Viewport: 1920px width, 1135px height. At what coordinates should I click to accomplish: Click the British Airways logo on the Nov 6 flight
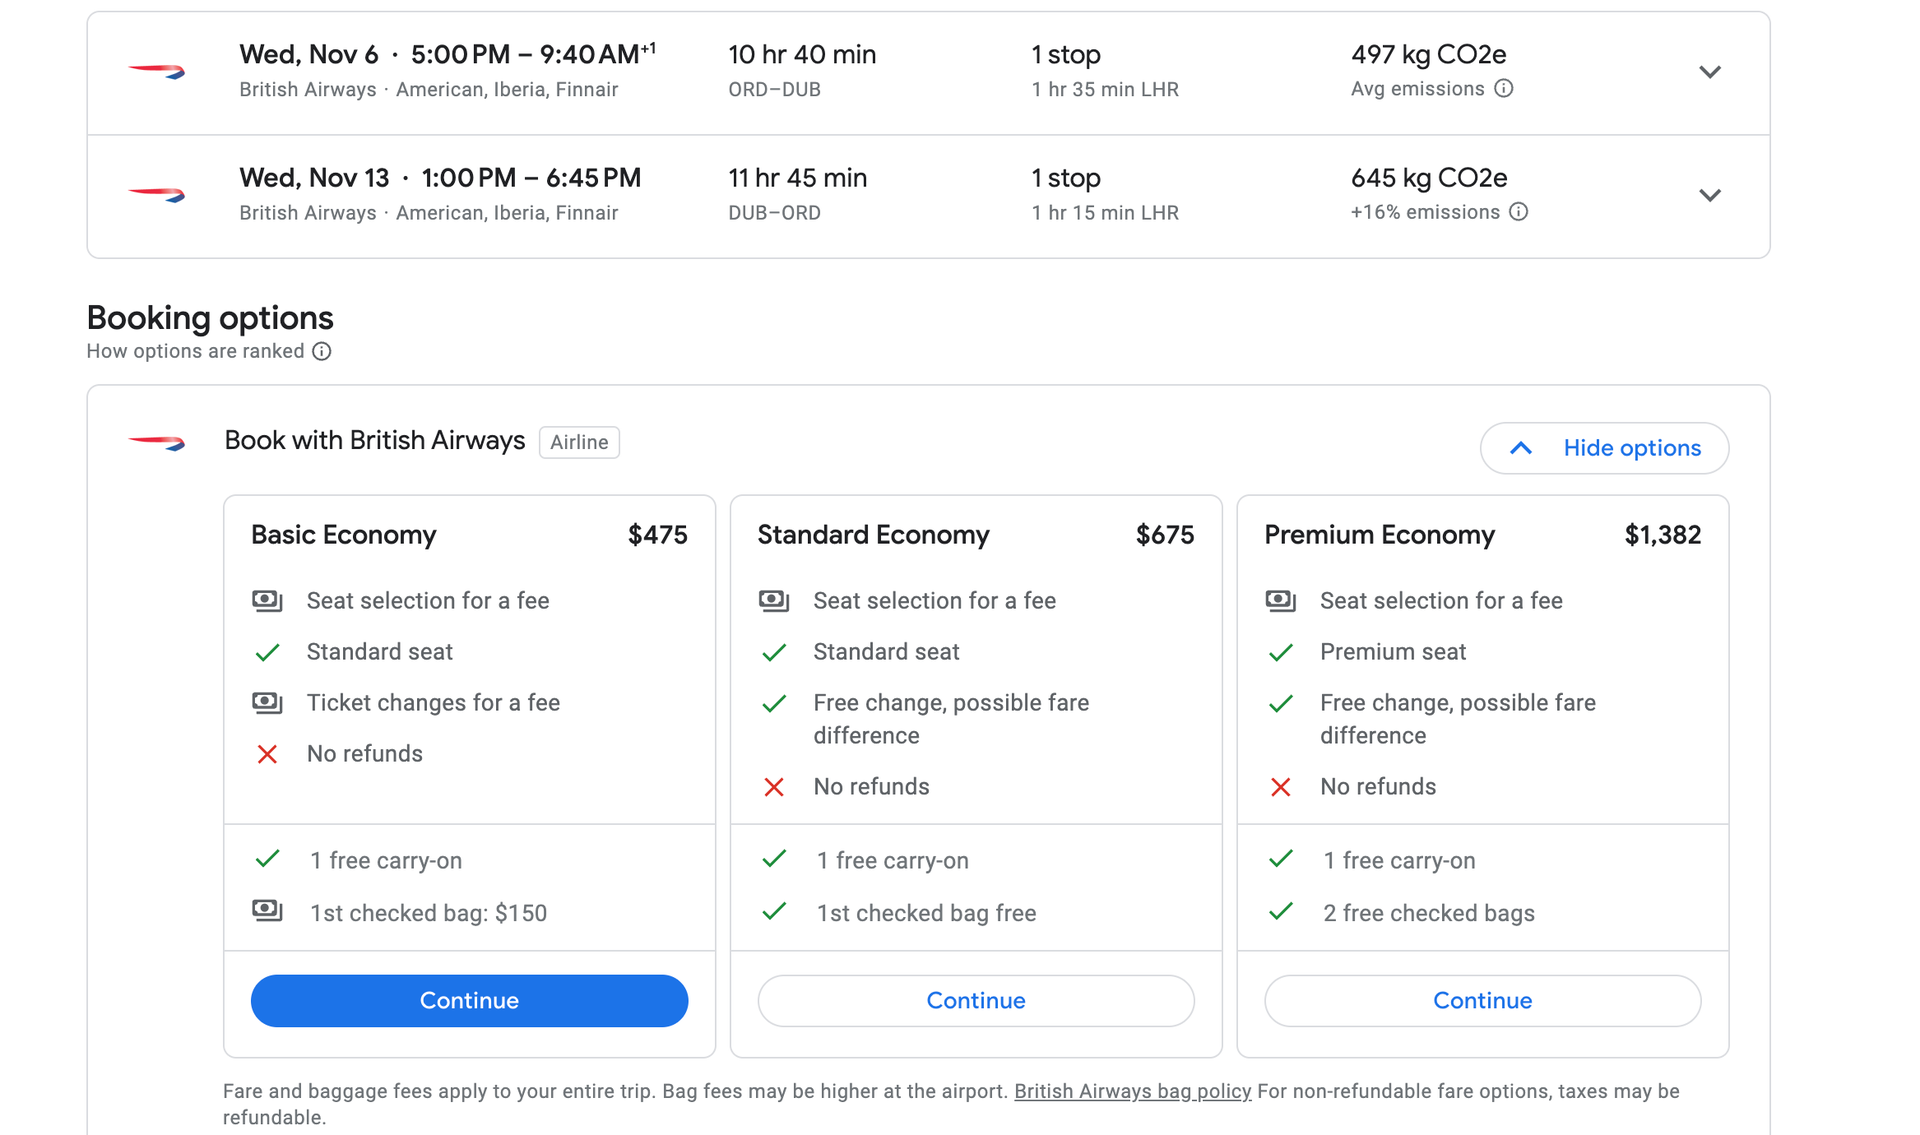click(x=157, y=71)
